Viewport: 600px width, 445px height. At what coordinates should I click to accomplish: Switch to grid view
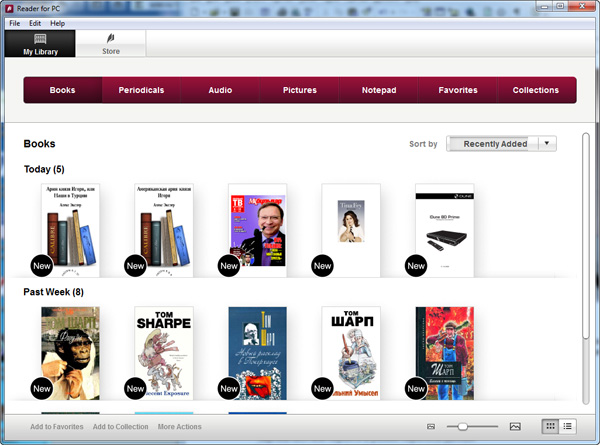coord(550,427)
